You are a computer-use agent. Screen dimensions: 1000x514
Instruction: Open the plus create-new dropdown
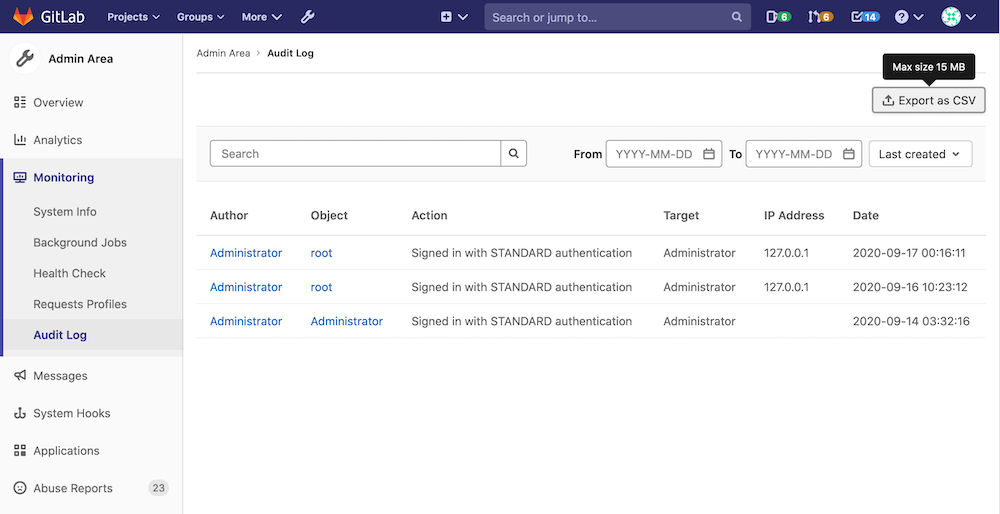coord(454,17)
